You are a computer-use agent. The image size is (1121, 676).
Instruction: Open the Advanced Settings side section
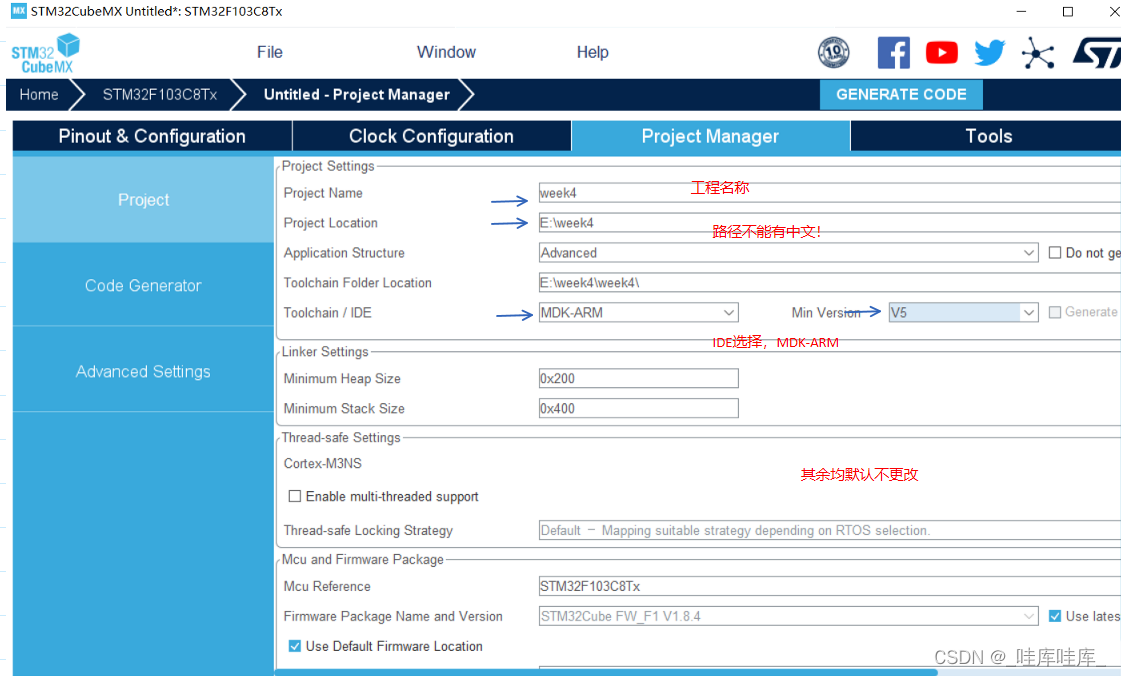[x=143, y=371]
